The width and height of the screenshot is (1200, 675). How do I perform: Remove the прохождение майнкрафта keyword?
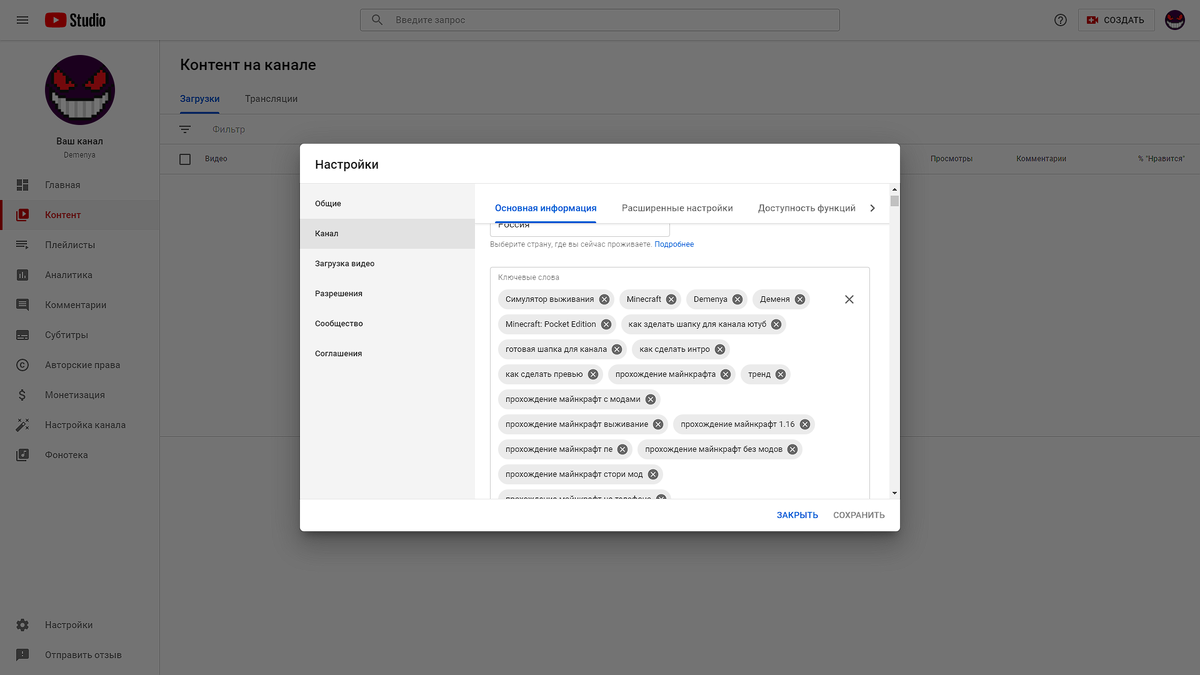pos(726,374)
